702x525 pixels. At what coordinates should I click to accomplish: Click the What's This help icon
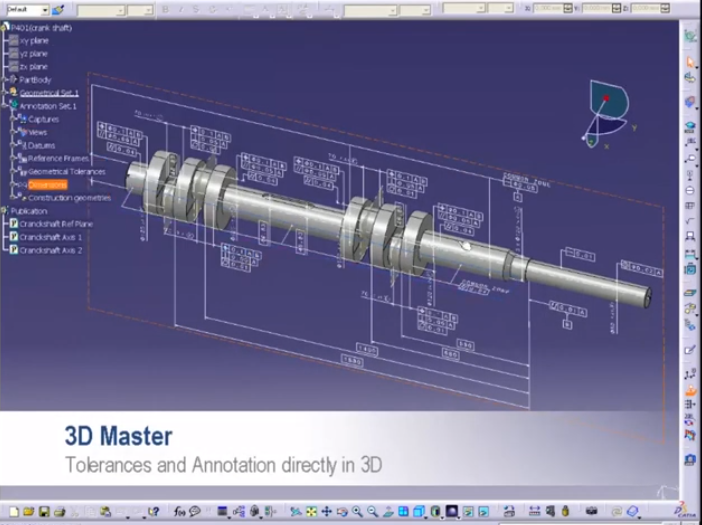(x=154, y=511)
